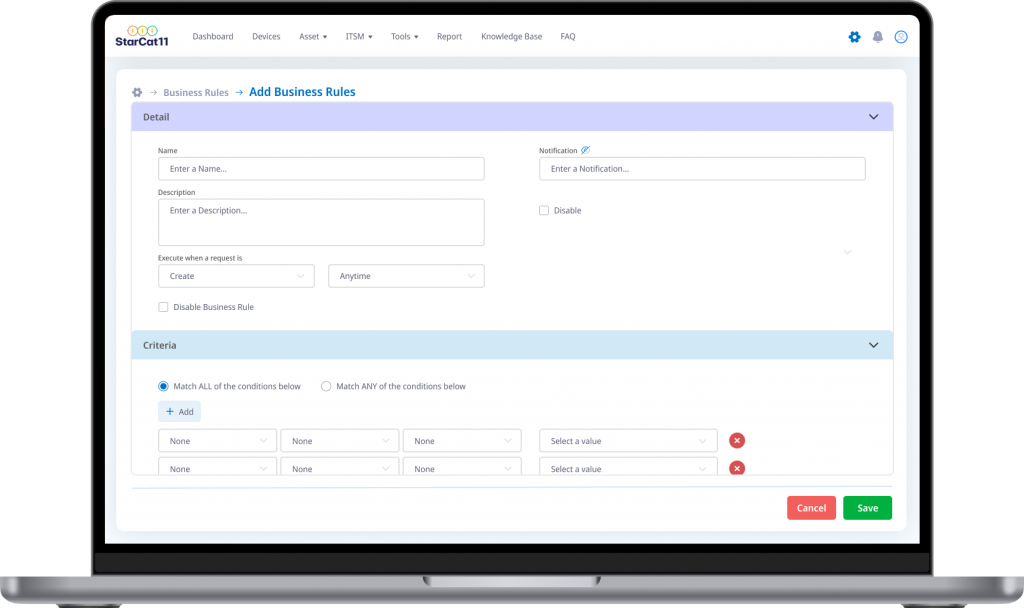This screenshot has width=1024, height=608.
Task: Open the Create request-type dropdown
Action: click(236, 276)
